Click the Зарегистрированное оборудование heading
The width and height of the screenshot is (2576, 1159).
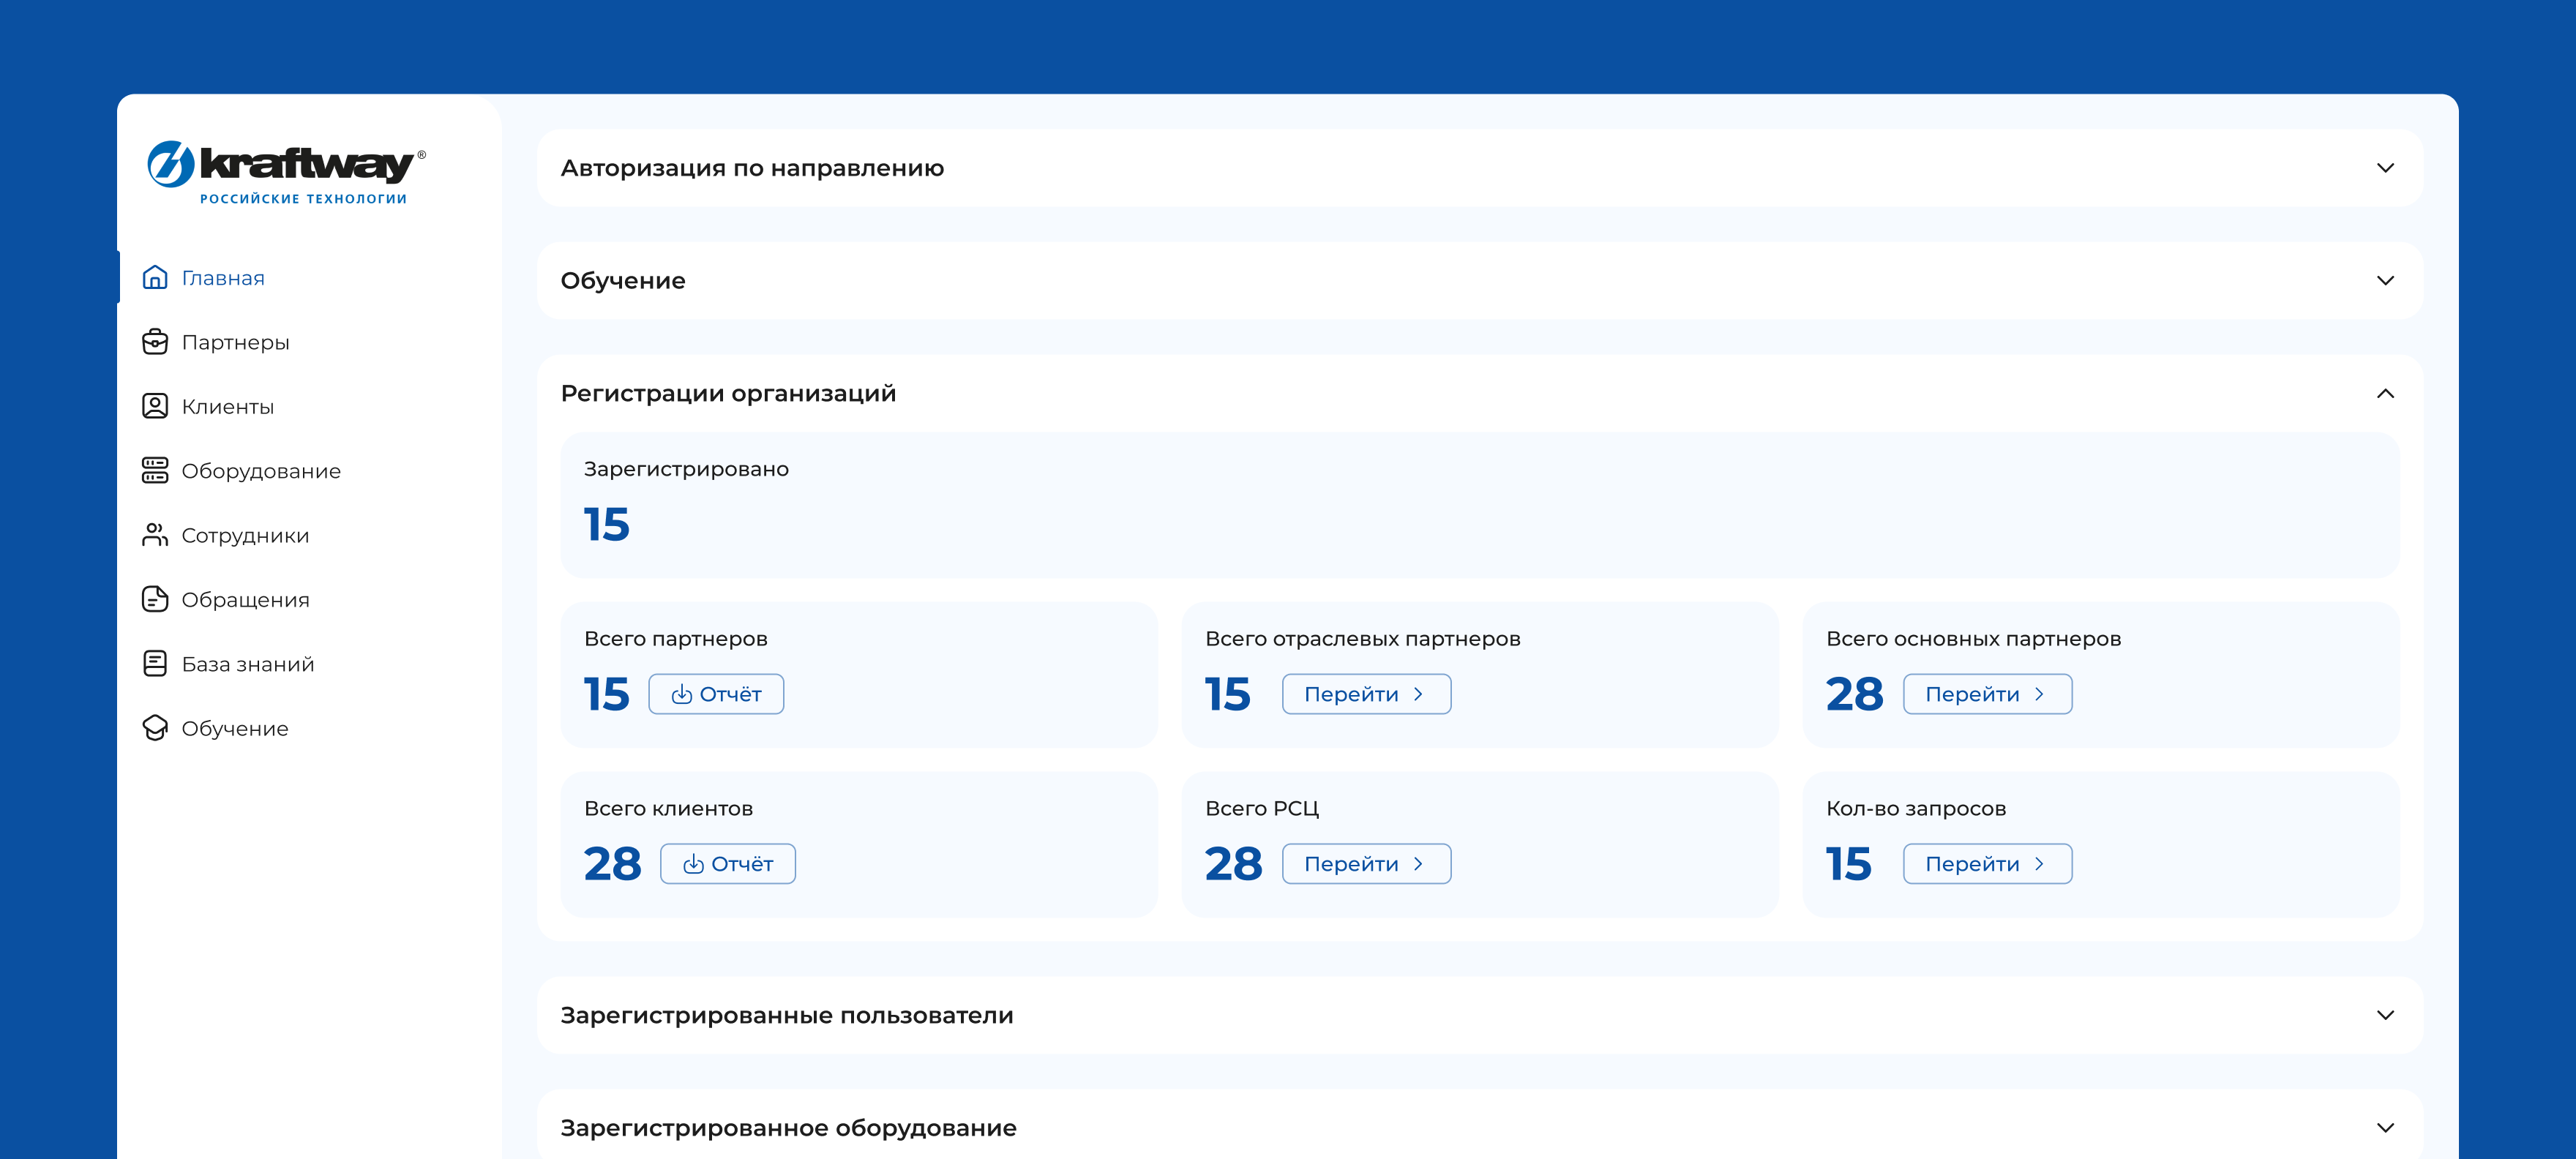pyautogui.click(x=788, y=1128)
